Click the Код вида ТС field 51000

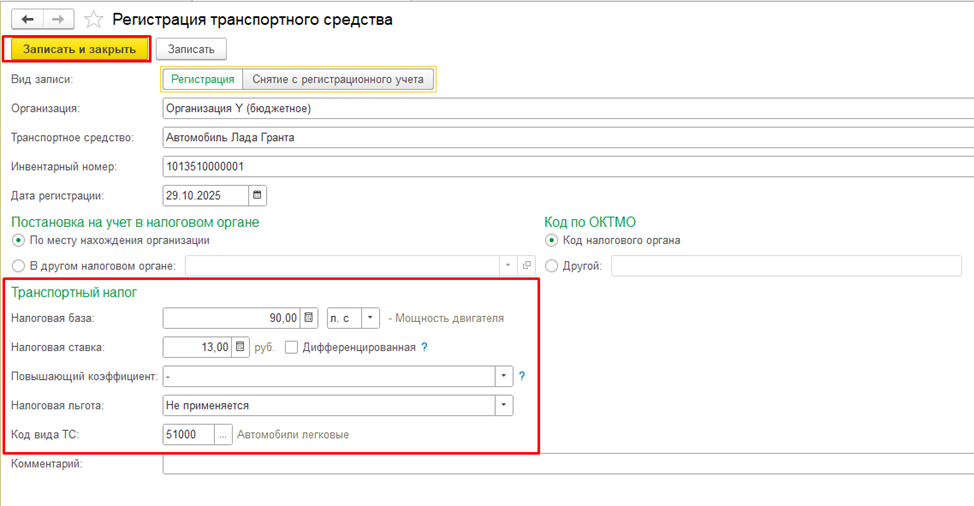click(189, 435)
